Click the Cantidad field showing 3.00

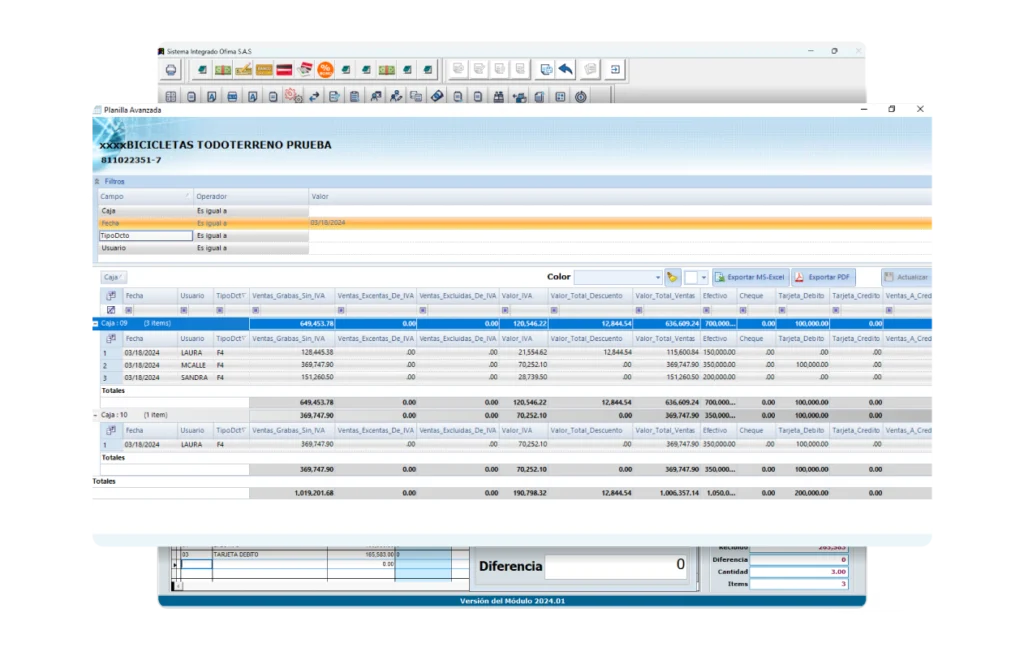pyautogui.click(x=799, y=572)
